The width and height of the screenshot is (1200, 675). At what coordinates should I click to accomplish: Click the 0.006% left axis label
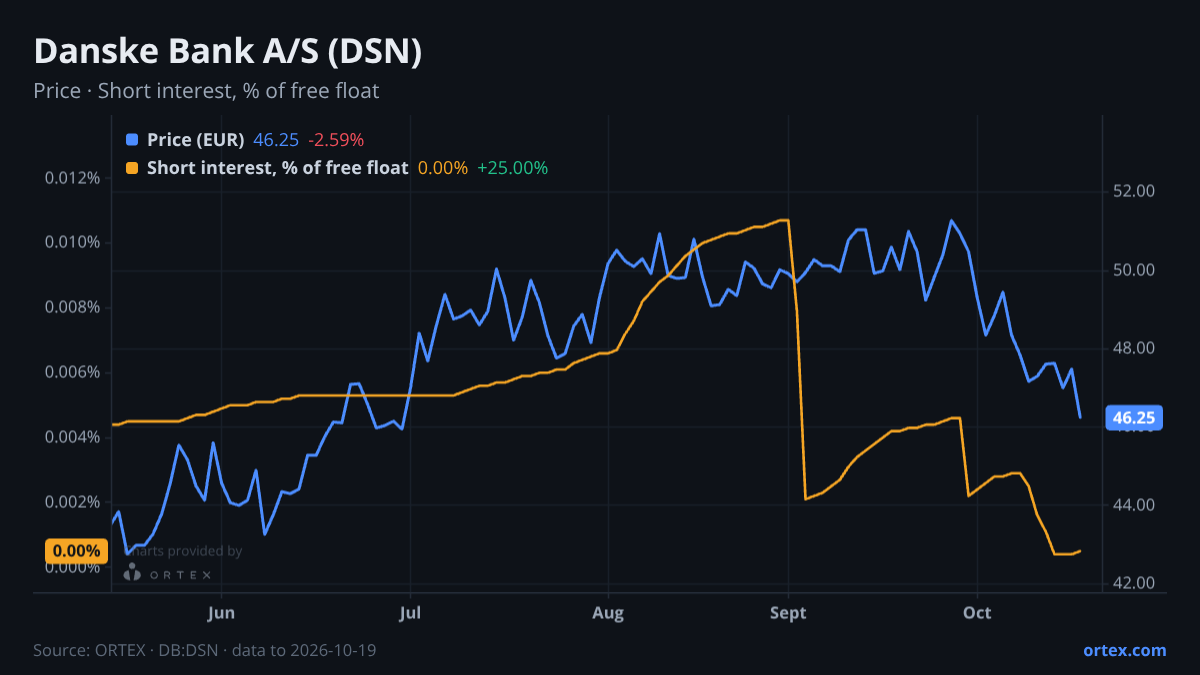click(x=72, y=373)
